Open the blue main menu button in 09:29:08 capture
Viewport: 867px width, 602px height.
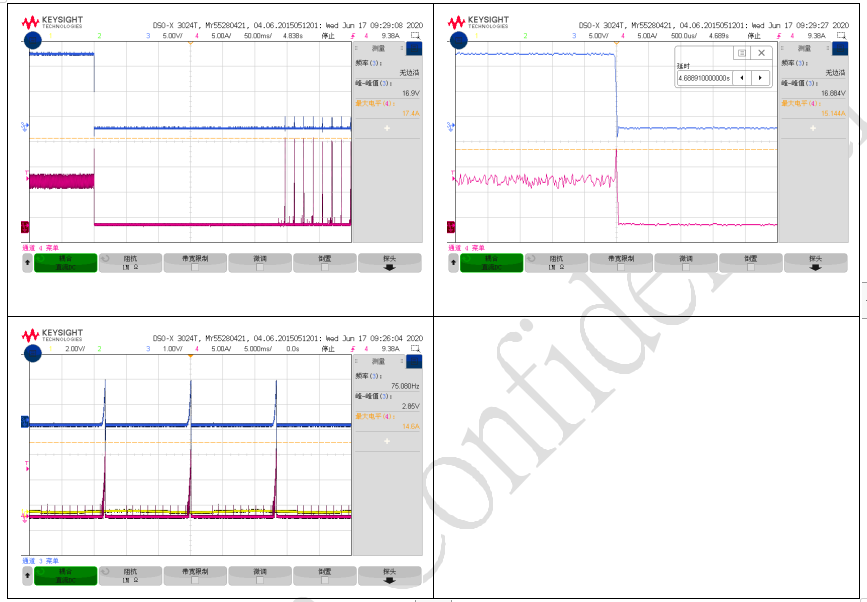coord(33,40)
